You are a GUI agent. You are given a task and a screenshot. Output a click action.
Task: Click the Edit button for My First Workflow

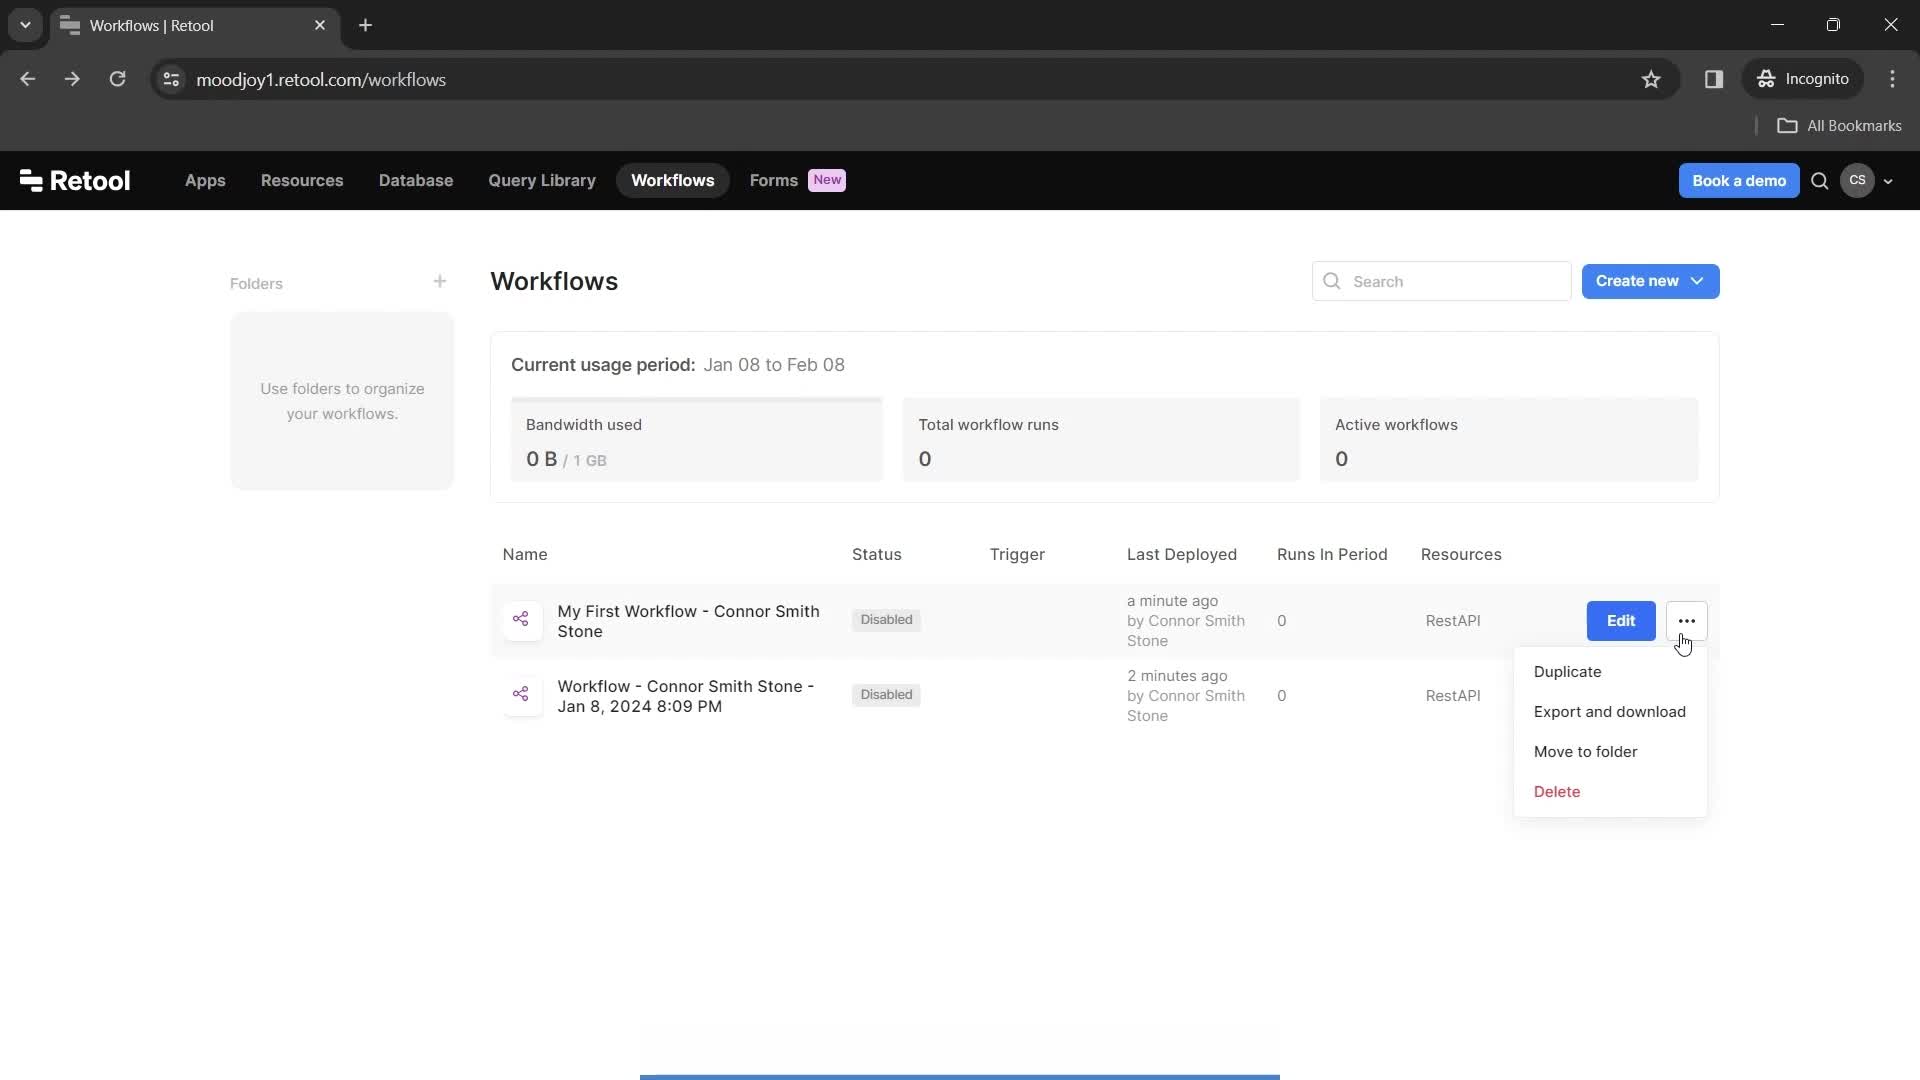pos(1621,620)
